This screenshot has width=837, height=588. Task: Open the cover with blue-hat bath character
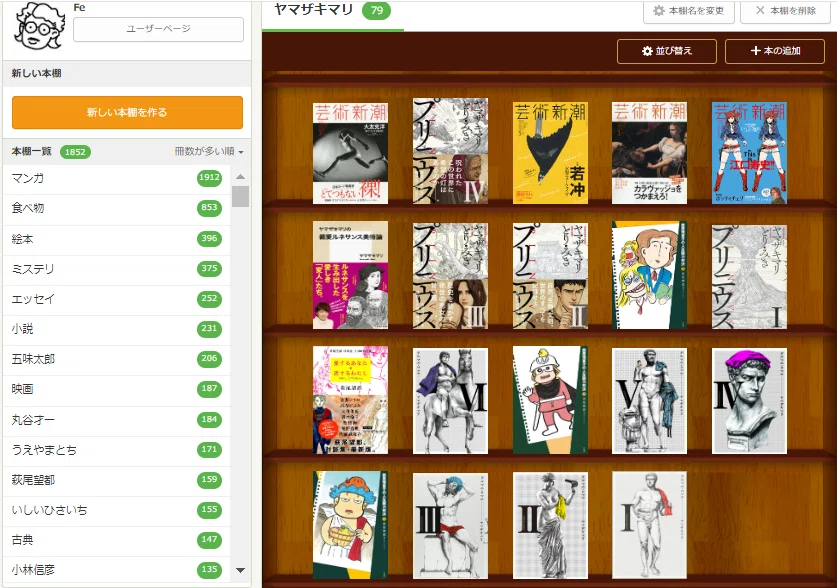point(350,525)
